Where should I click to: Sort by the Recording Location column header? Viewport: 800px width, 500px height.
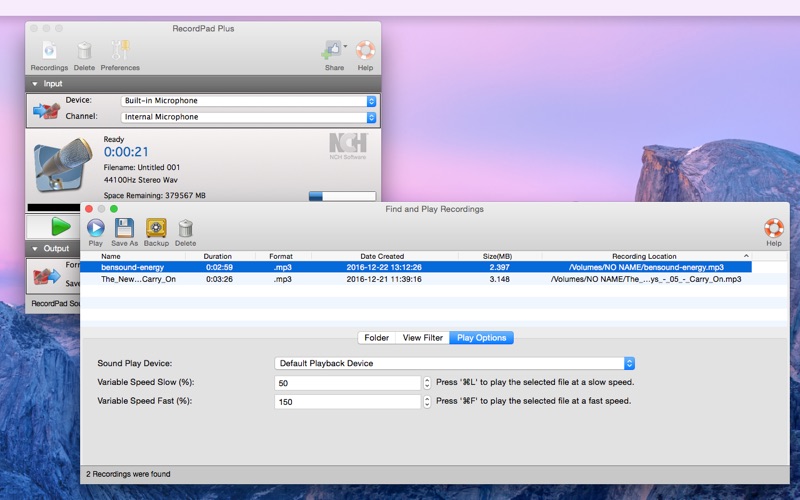[644, 256]
